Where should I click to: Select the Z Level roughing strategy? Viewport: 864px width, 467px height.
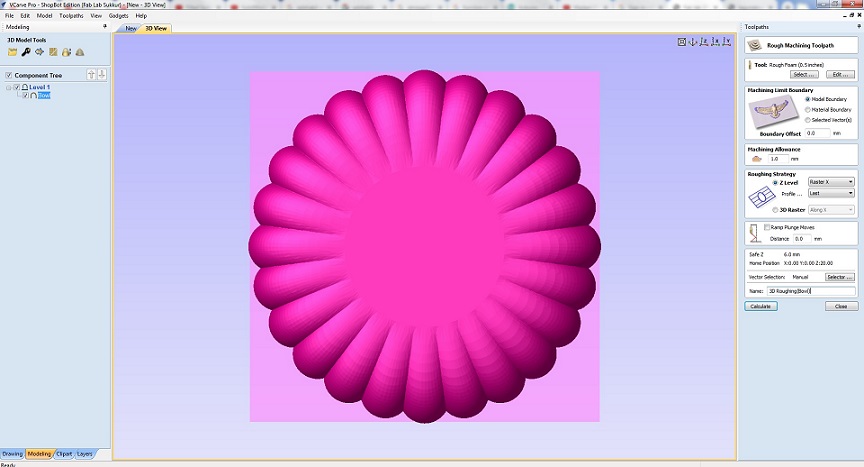(775, 182)
